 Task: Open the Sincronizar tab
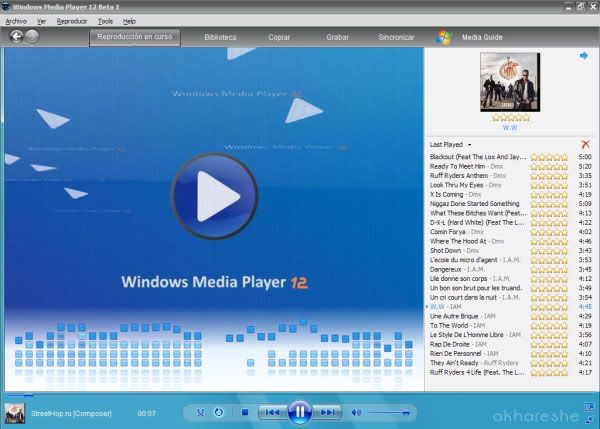(396, 37)
